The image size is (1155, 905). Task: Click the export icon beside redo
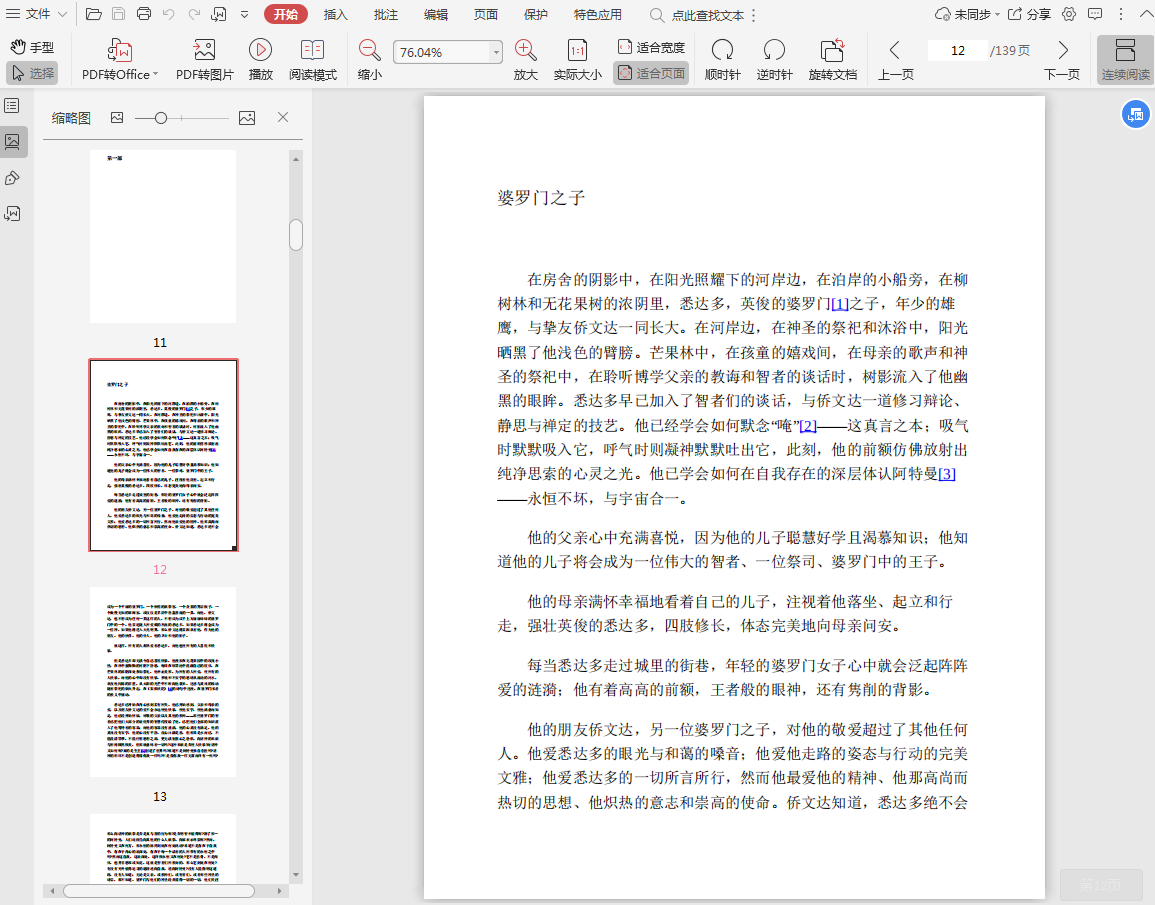(219, 14)
